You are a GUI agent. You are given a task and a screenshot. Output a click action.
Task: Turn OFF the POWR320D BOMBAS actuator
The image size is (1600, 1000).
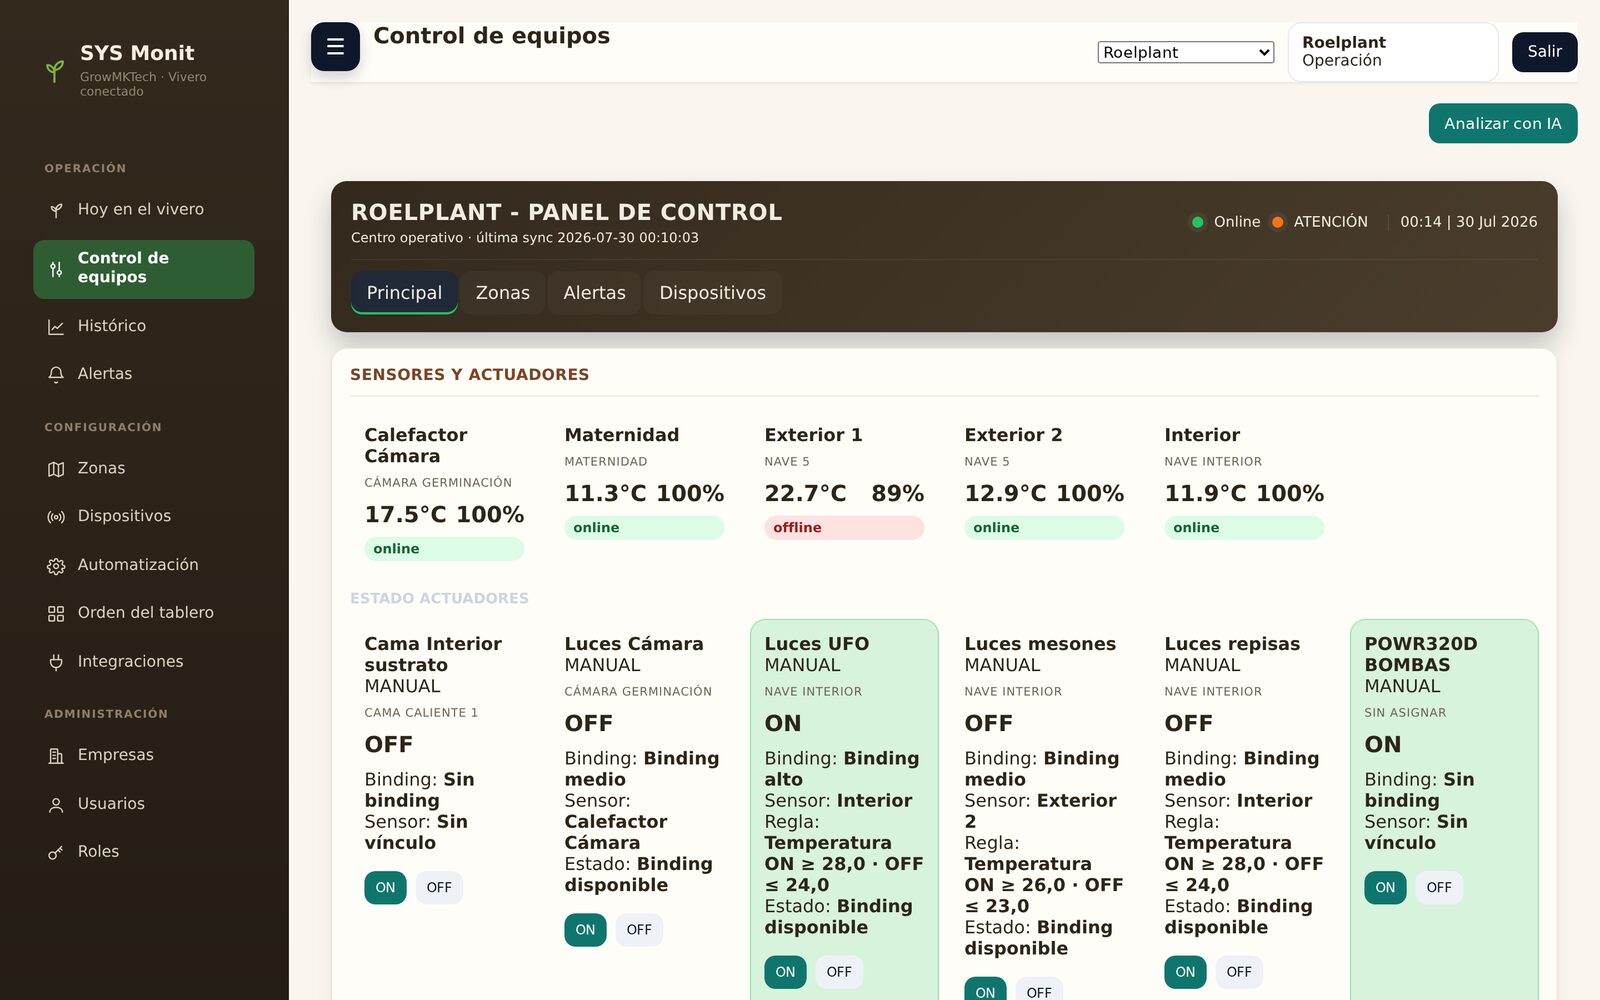click(x=1439, y=888)
